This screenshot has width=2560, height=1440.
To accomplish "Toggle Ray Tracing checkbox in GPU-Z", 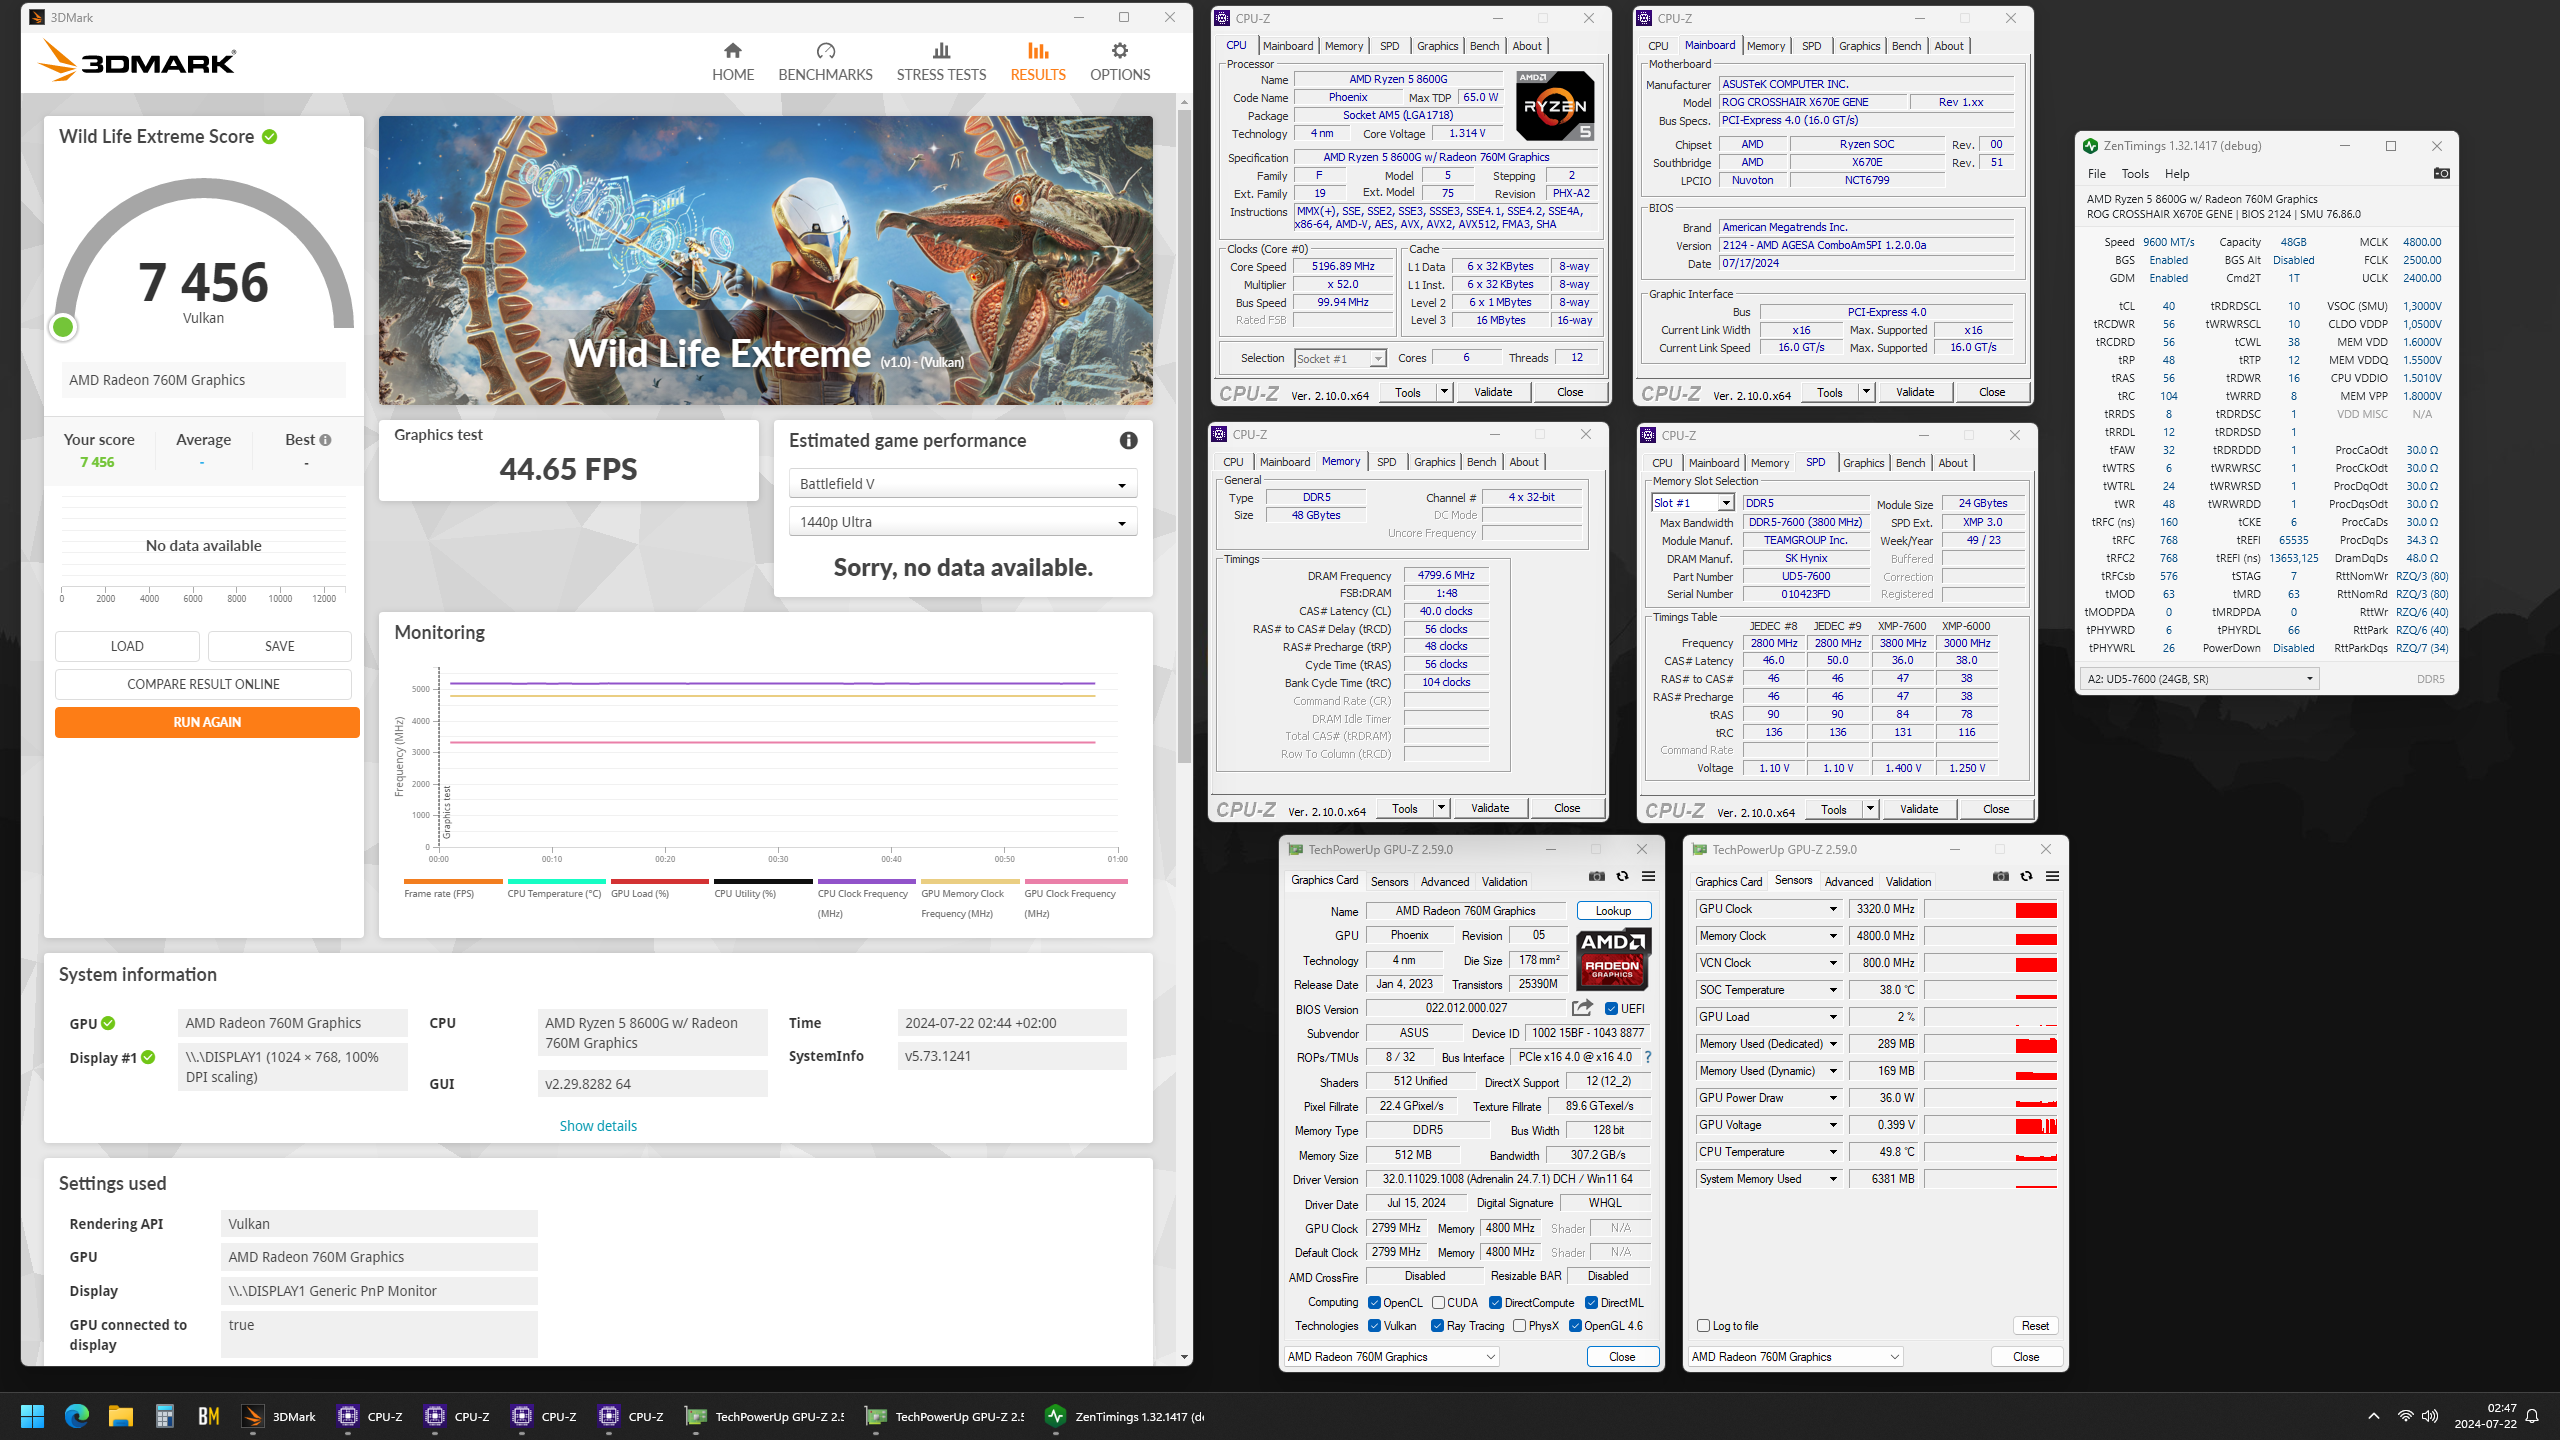I will pos(1437,1326).
